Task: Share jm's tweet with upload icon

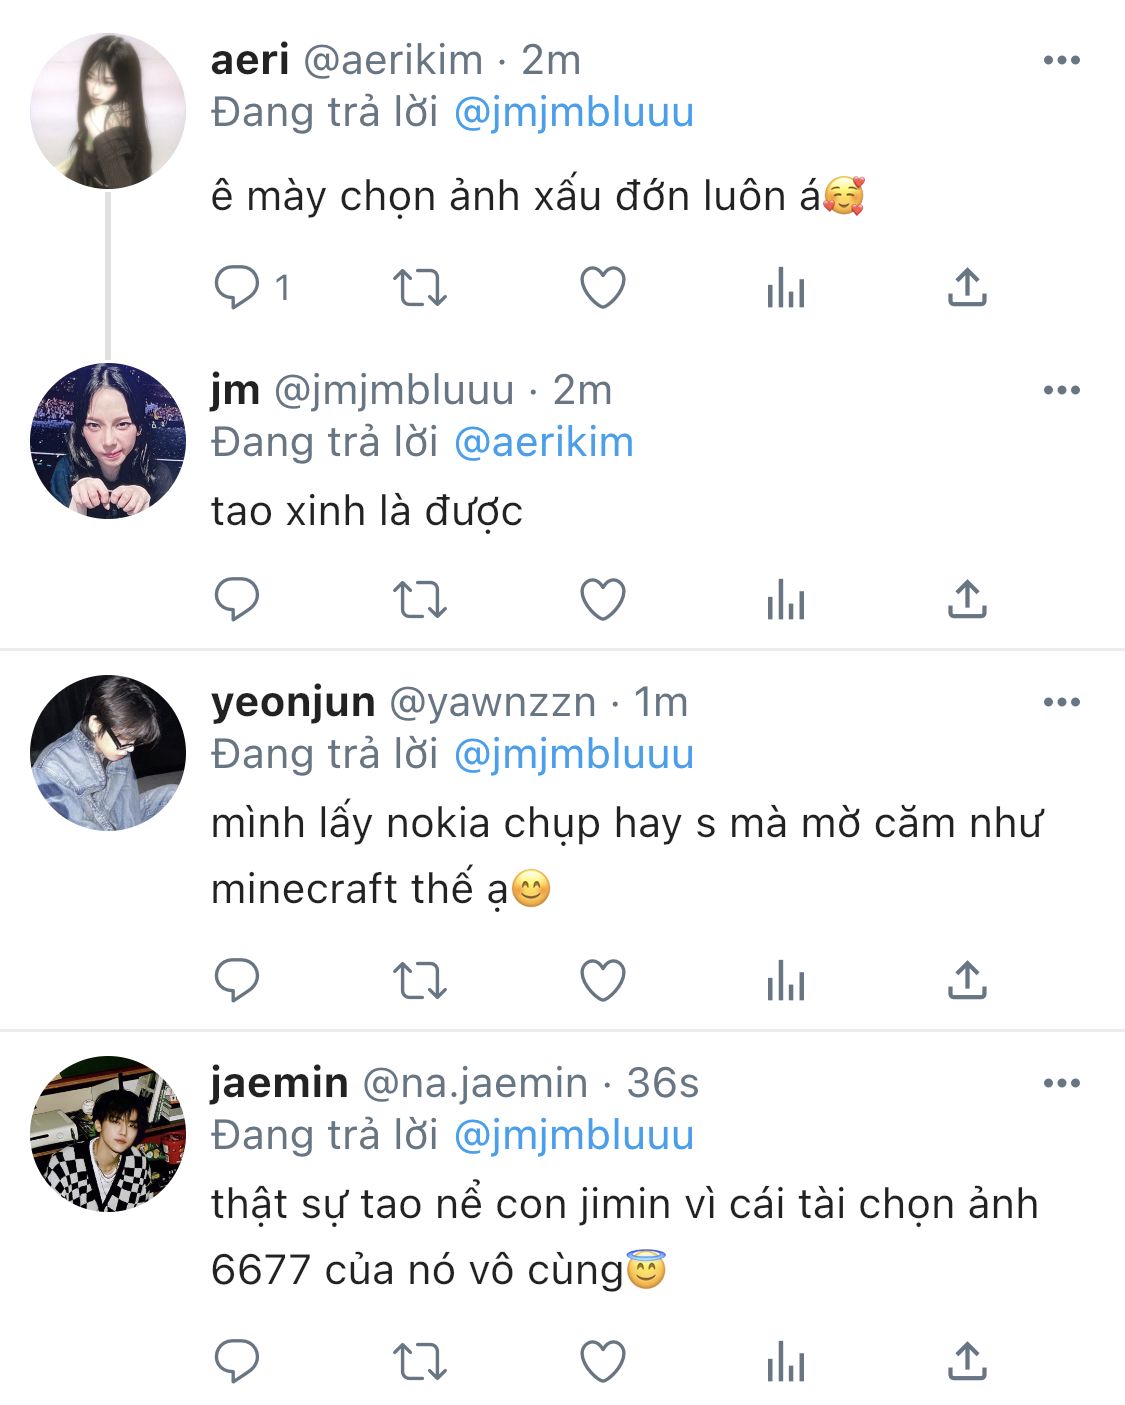Action: pos(967,600)
